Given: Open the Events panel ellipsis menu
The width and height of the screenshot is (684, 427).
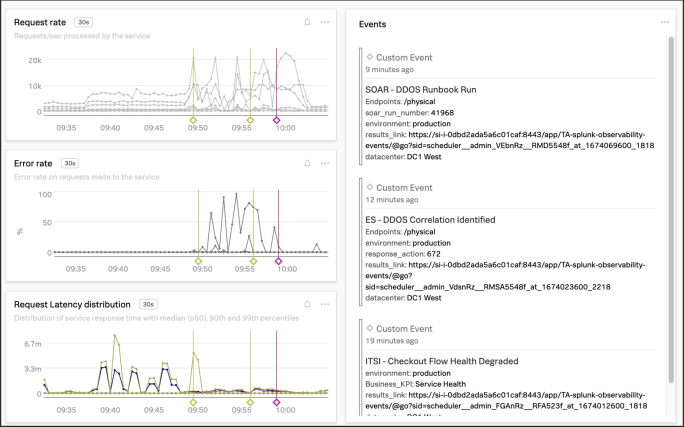Looking at the screenshot, I should click(x=664, y=22).
